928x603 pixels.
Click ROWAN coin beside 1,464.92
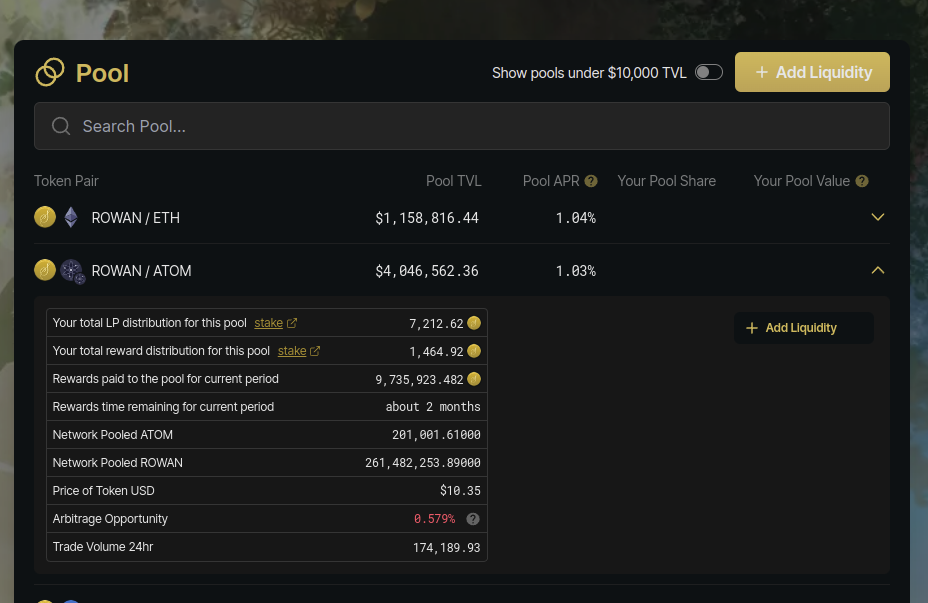[474, 351]
